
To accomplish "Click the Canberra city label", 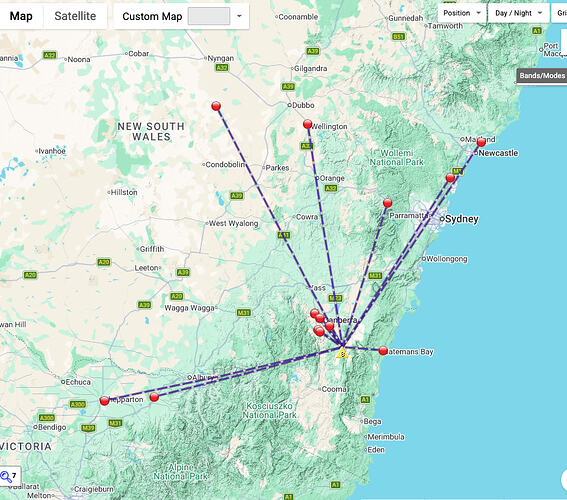I will coord(341,320).
